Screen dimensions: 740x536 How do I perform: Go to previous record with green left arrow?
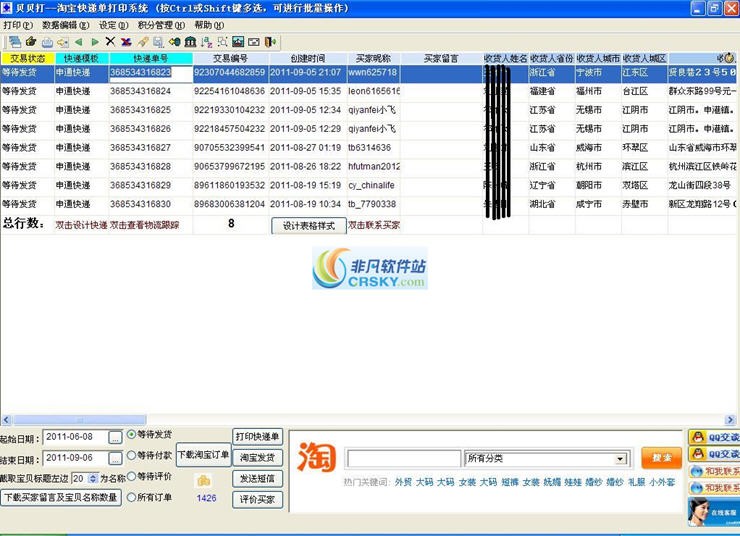coord(79,42)
